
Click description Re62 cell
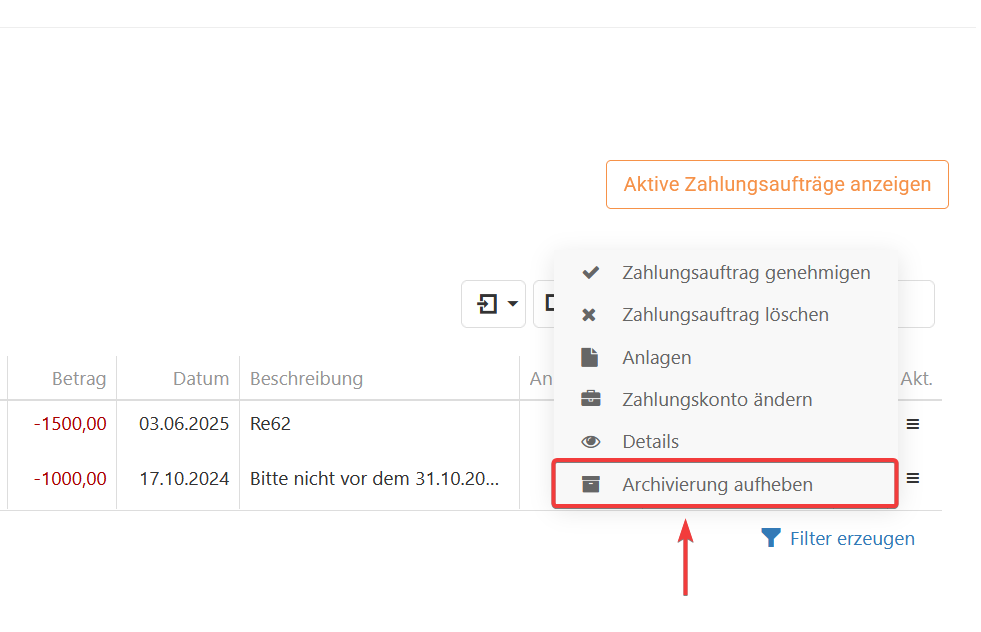tap(270, 424)
